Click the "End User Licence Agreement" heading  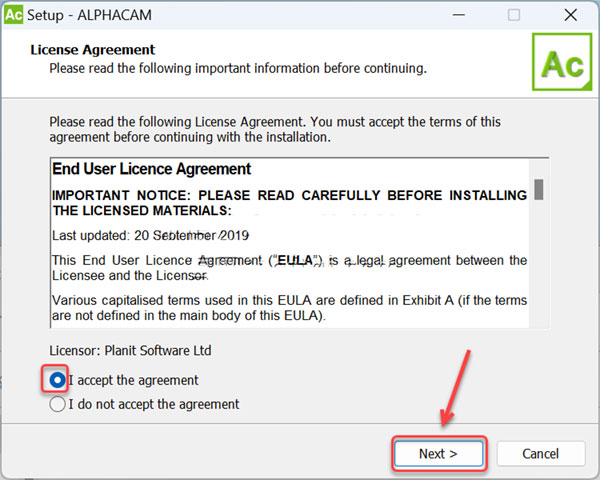tap(152, 169)
